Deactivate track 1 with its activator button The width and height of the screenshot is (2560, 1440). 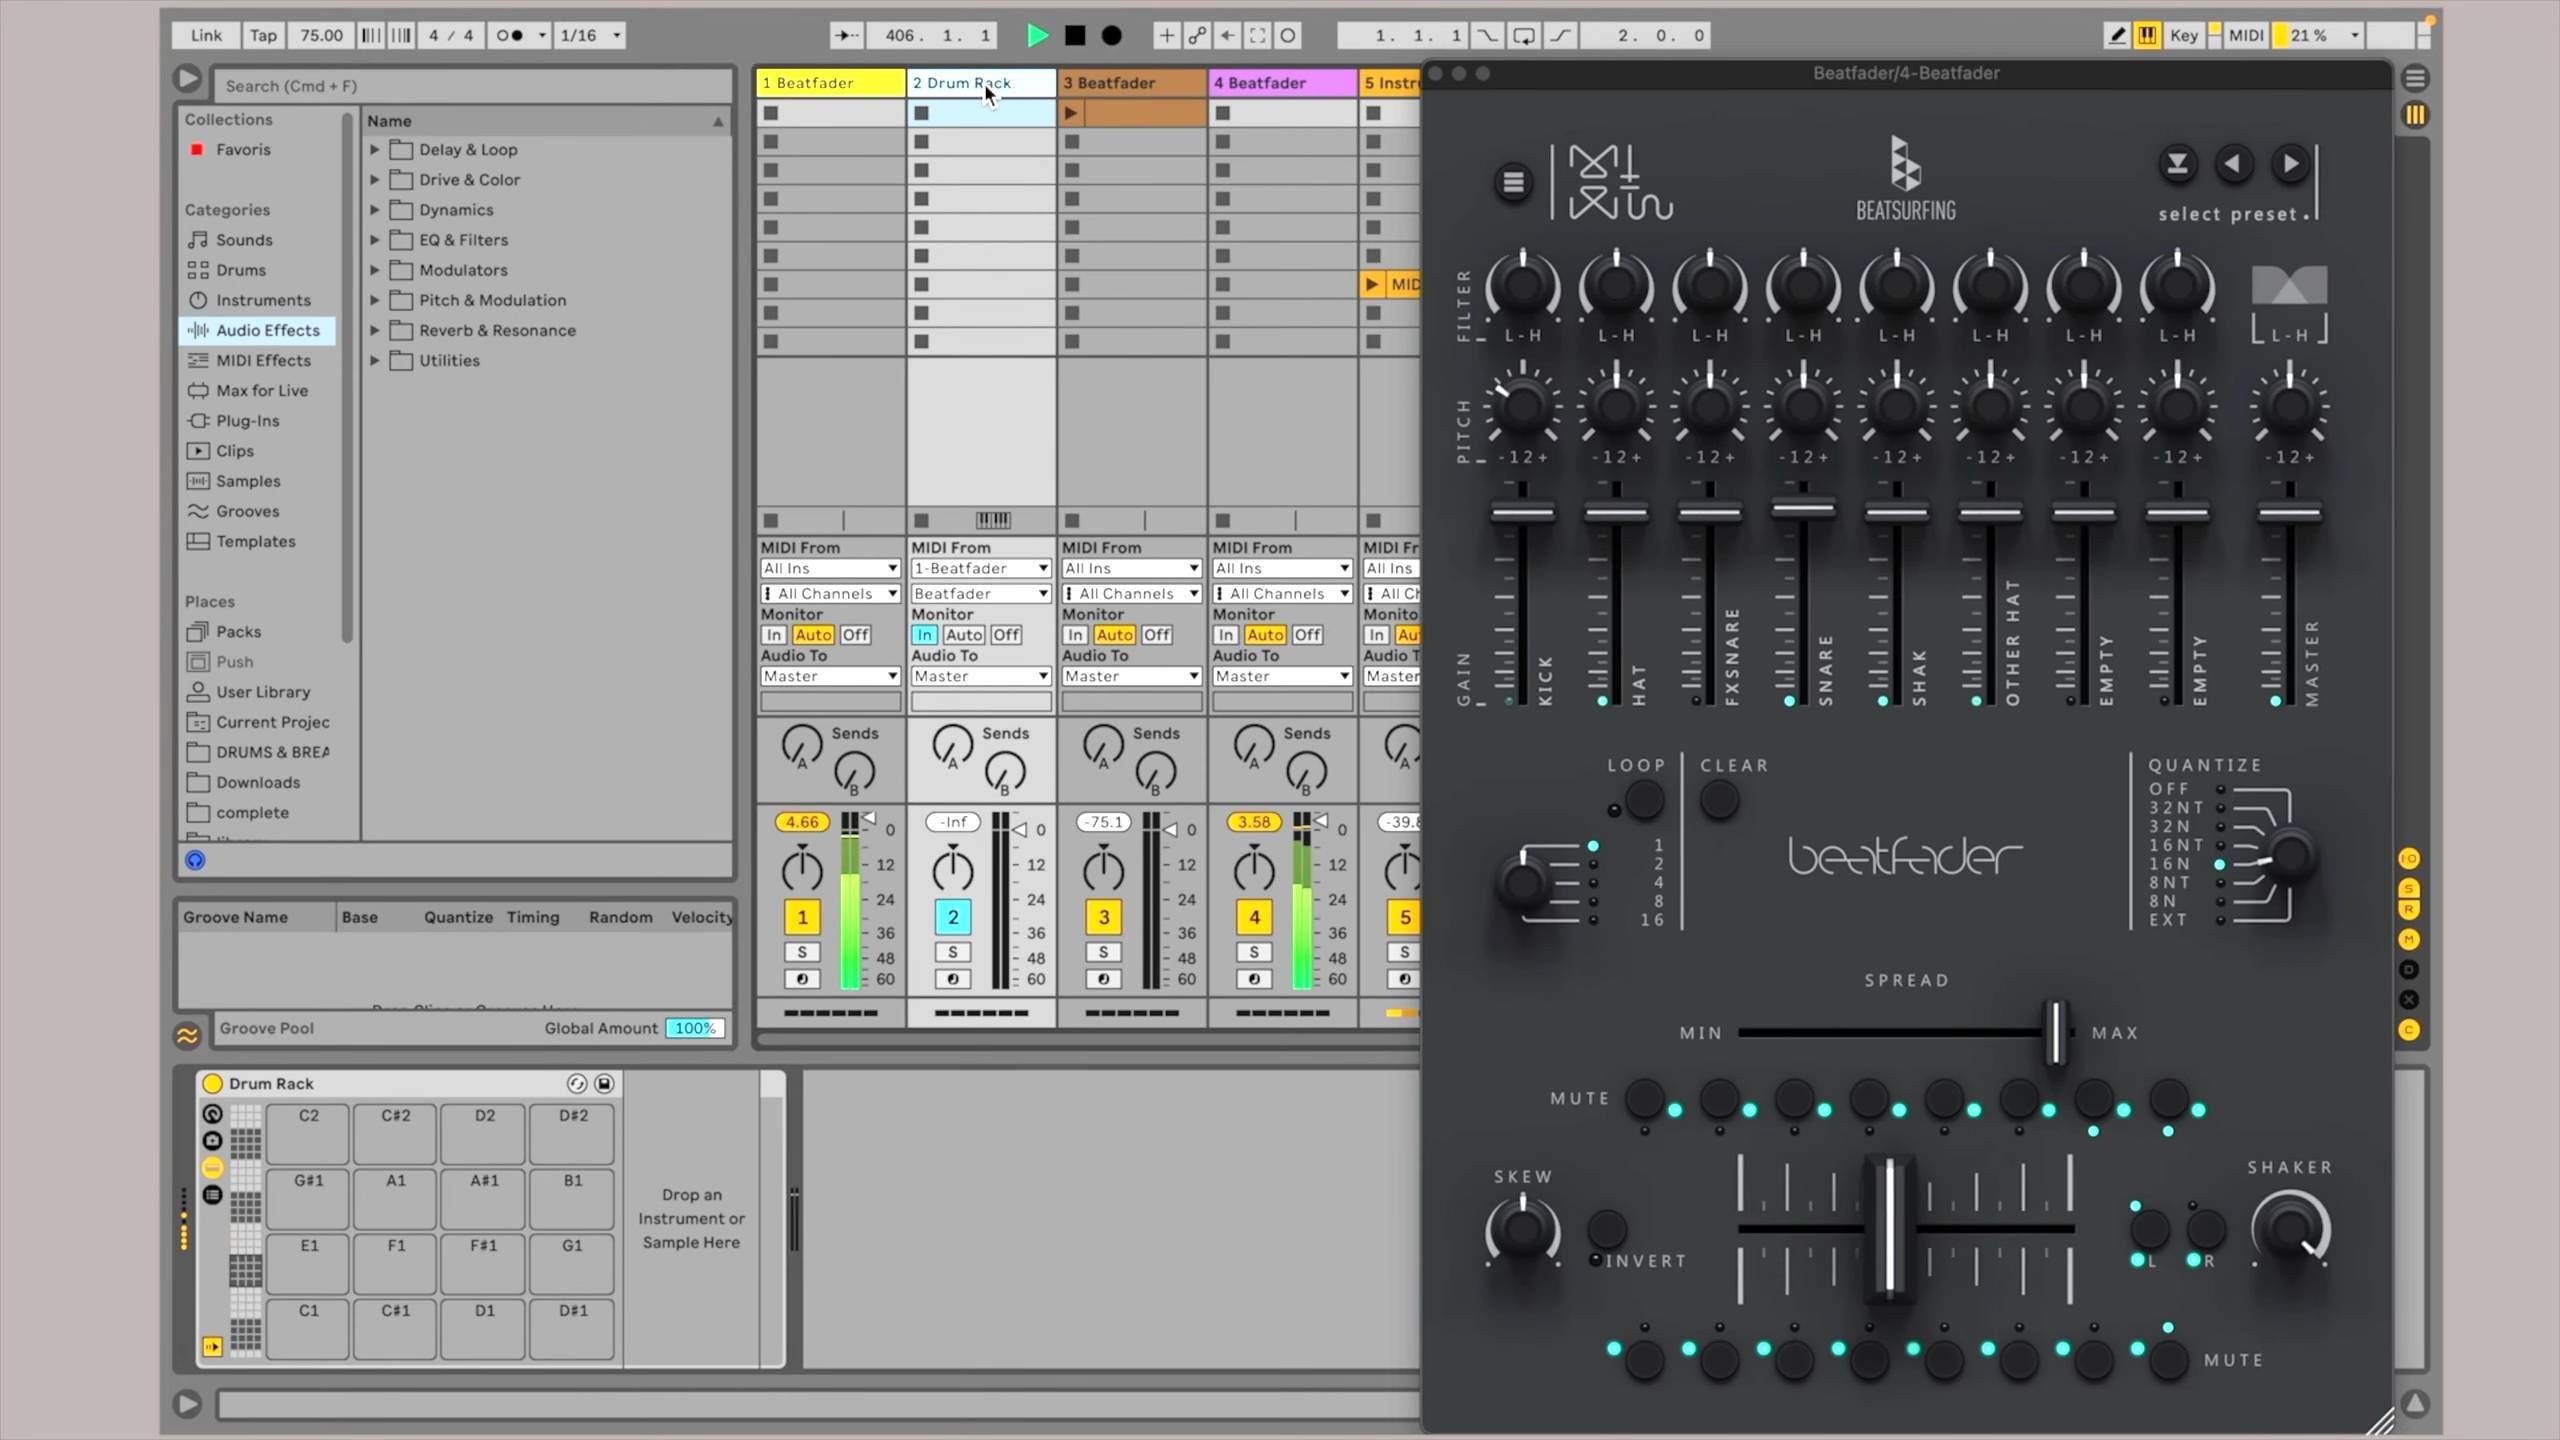[x=802, y=916]
